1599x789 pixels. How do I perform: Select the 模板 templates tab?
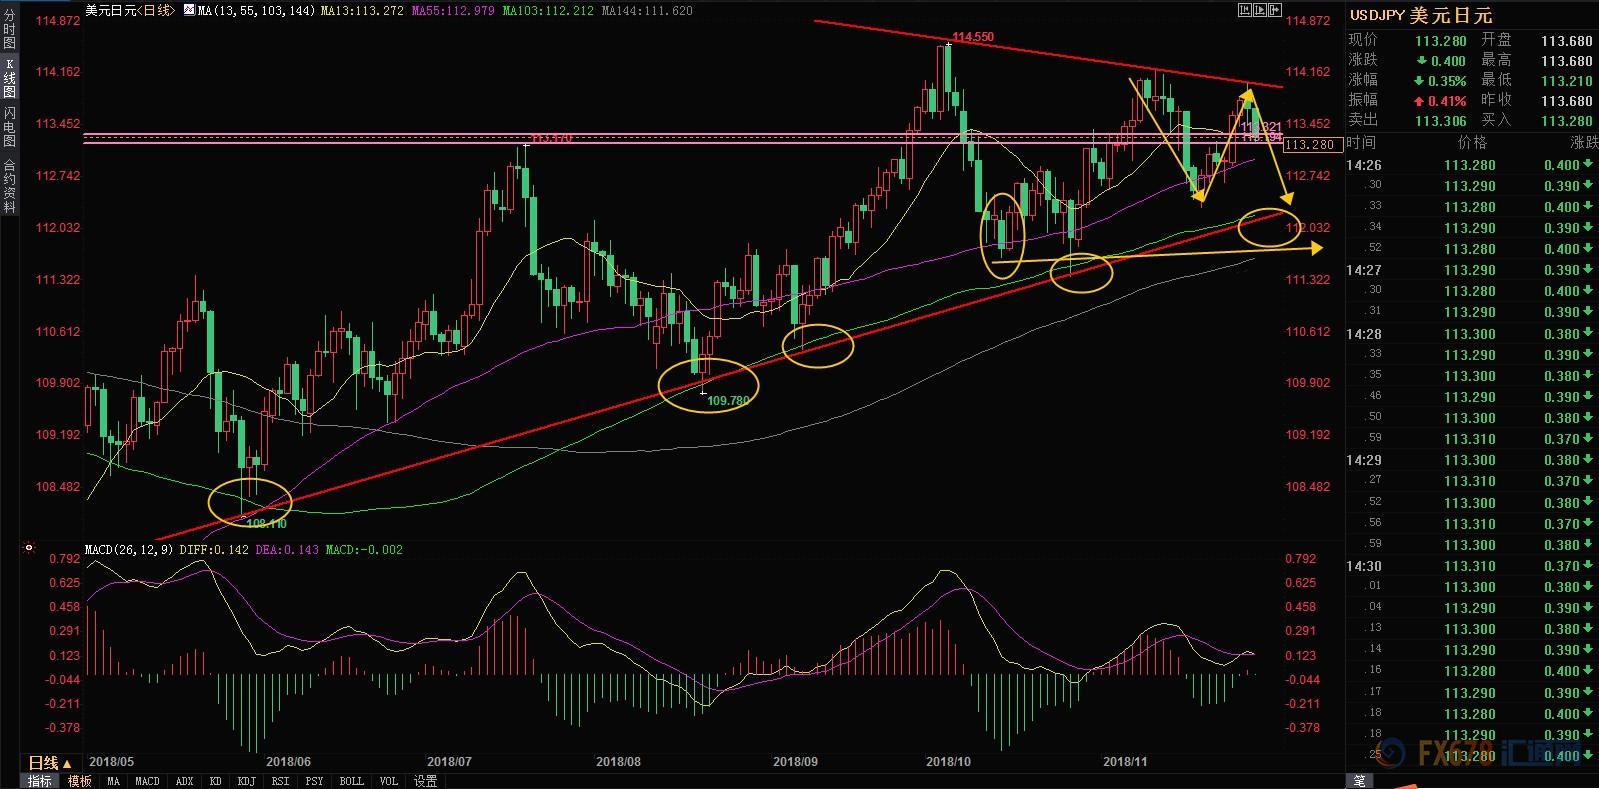80,781
